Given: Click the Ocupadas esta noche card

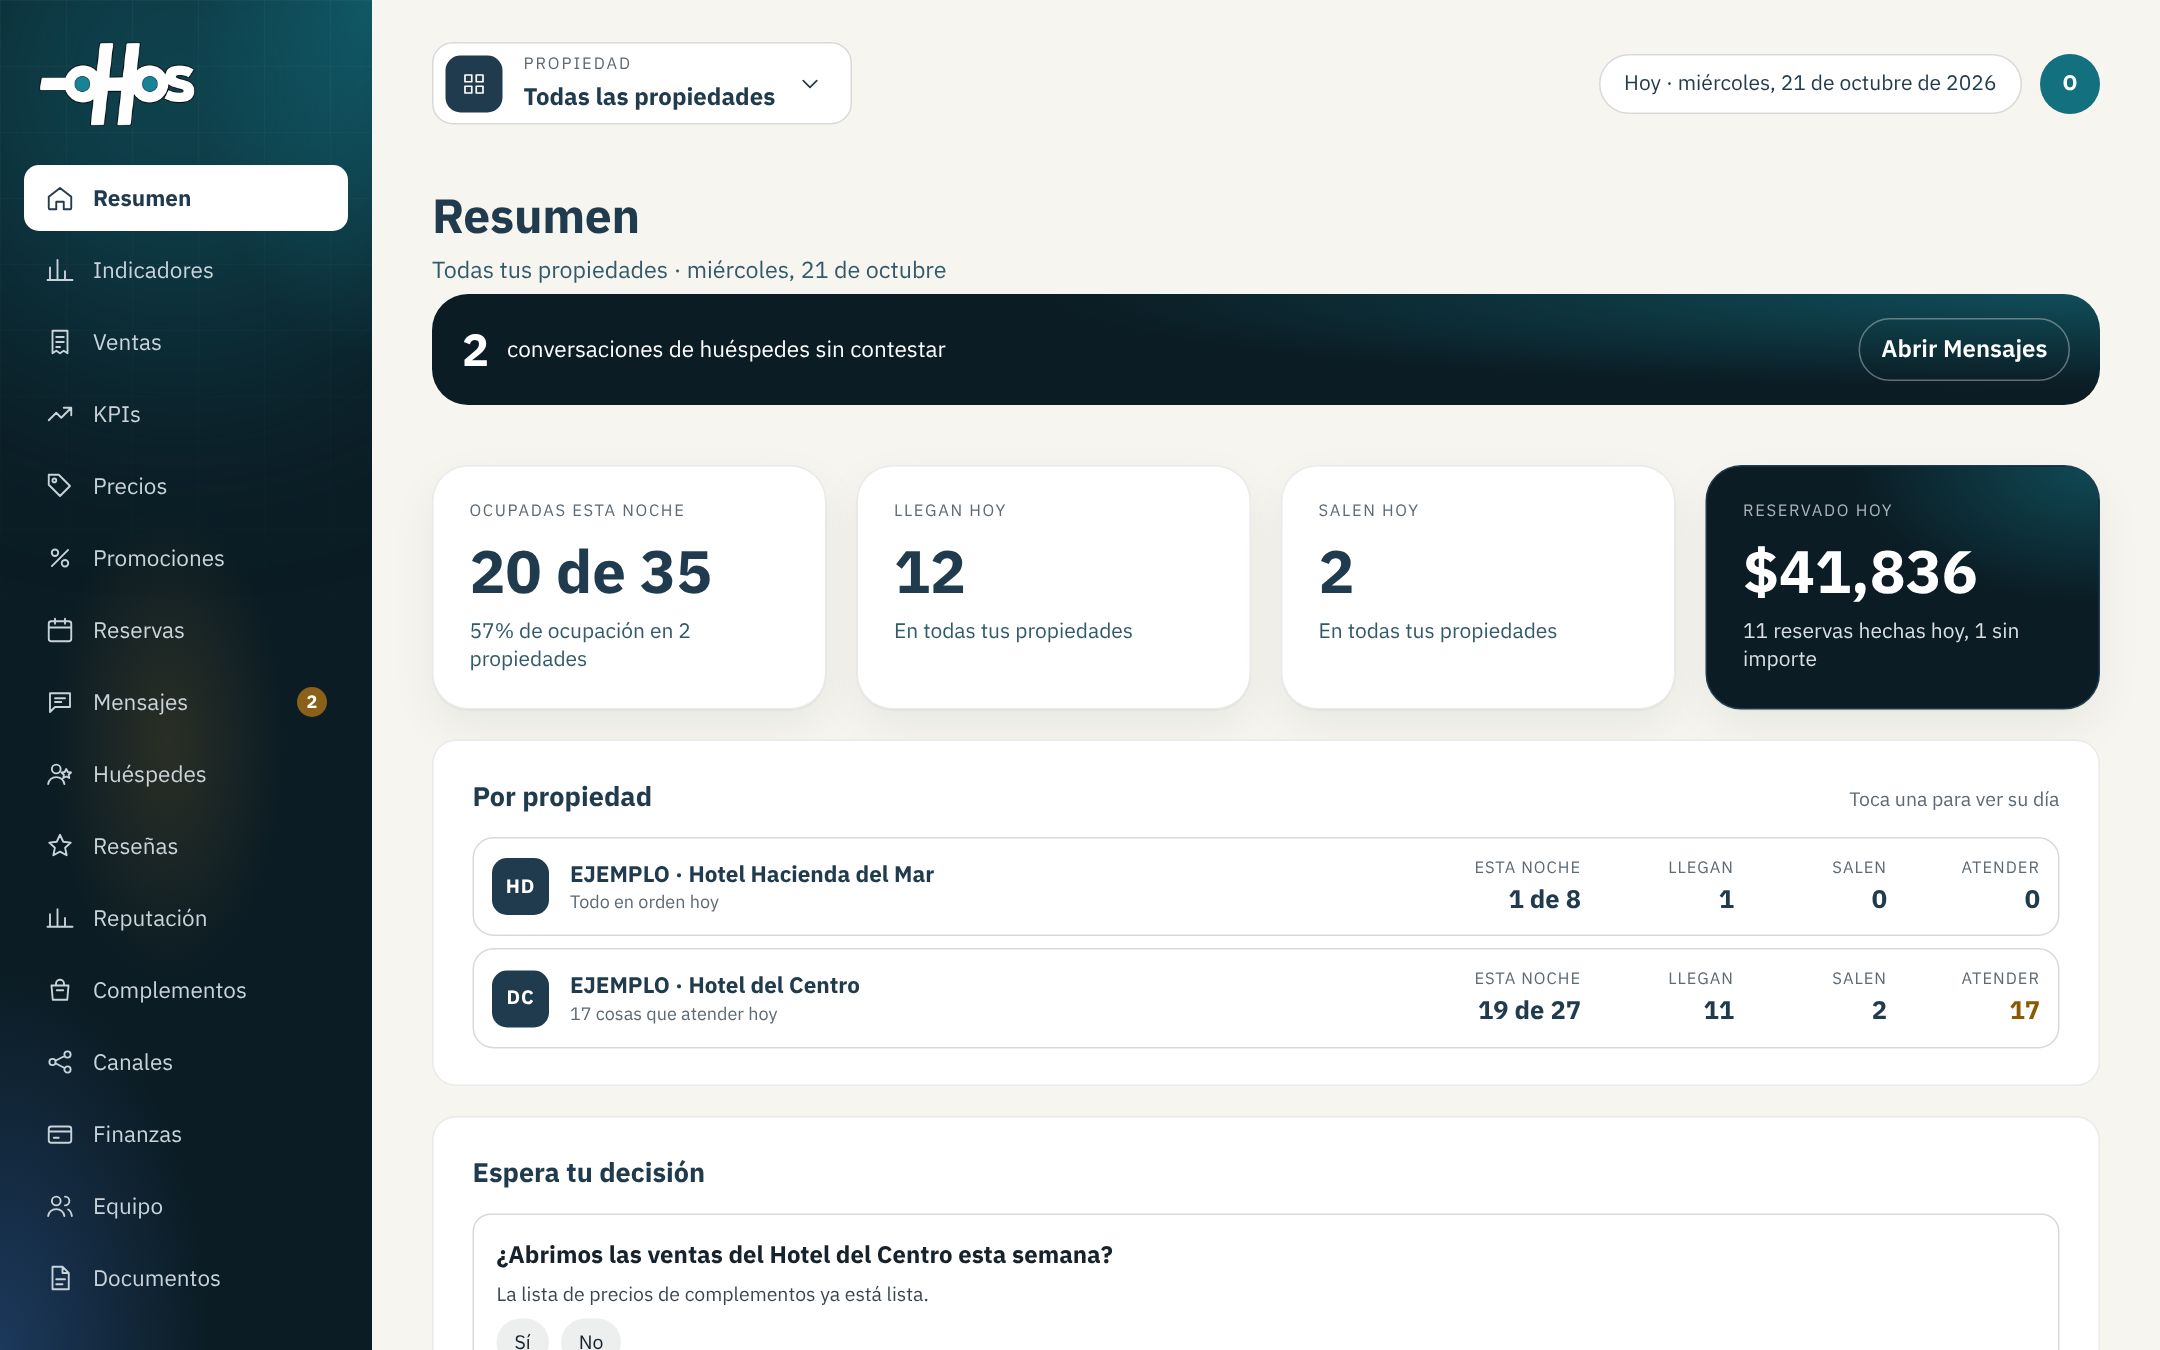Looking at the screenshot, I should pyautogui.click(x=629, y=587).
